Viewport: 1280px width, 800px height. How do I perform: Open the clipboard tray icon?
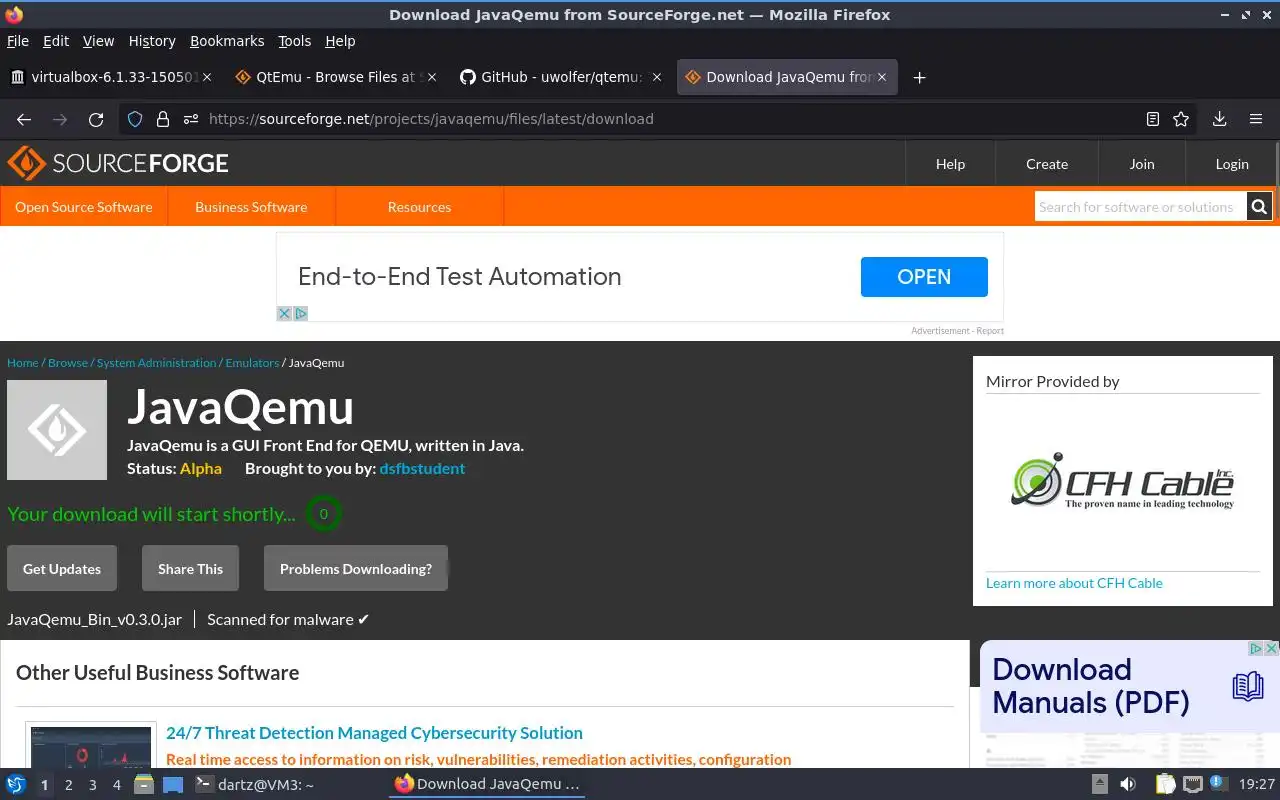point(1165,784)
